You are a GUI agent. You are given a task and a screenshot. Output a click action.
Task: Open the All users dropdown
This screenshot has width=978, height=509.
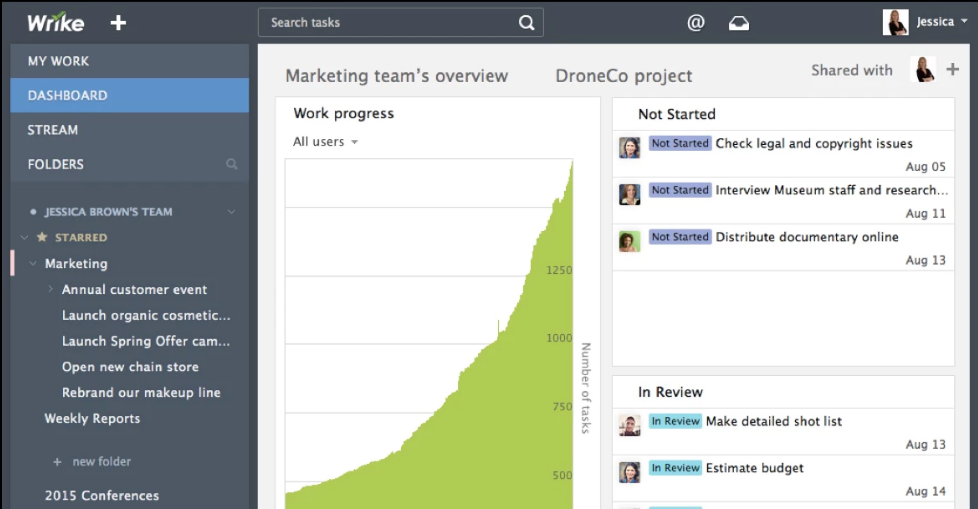[x=325, y=142]
